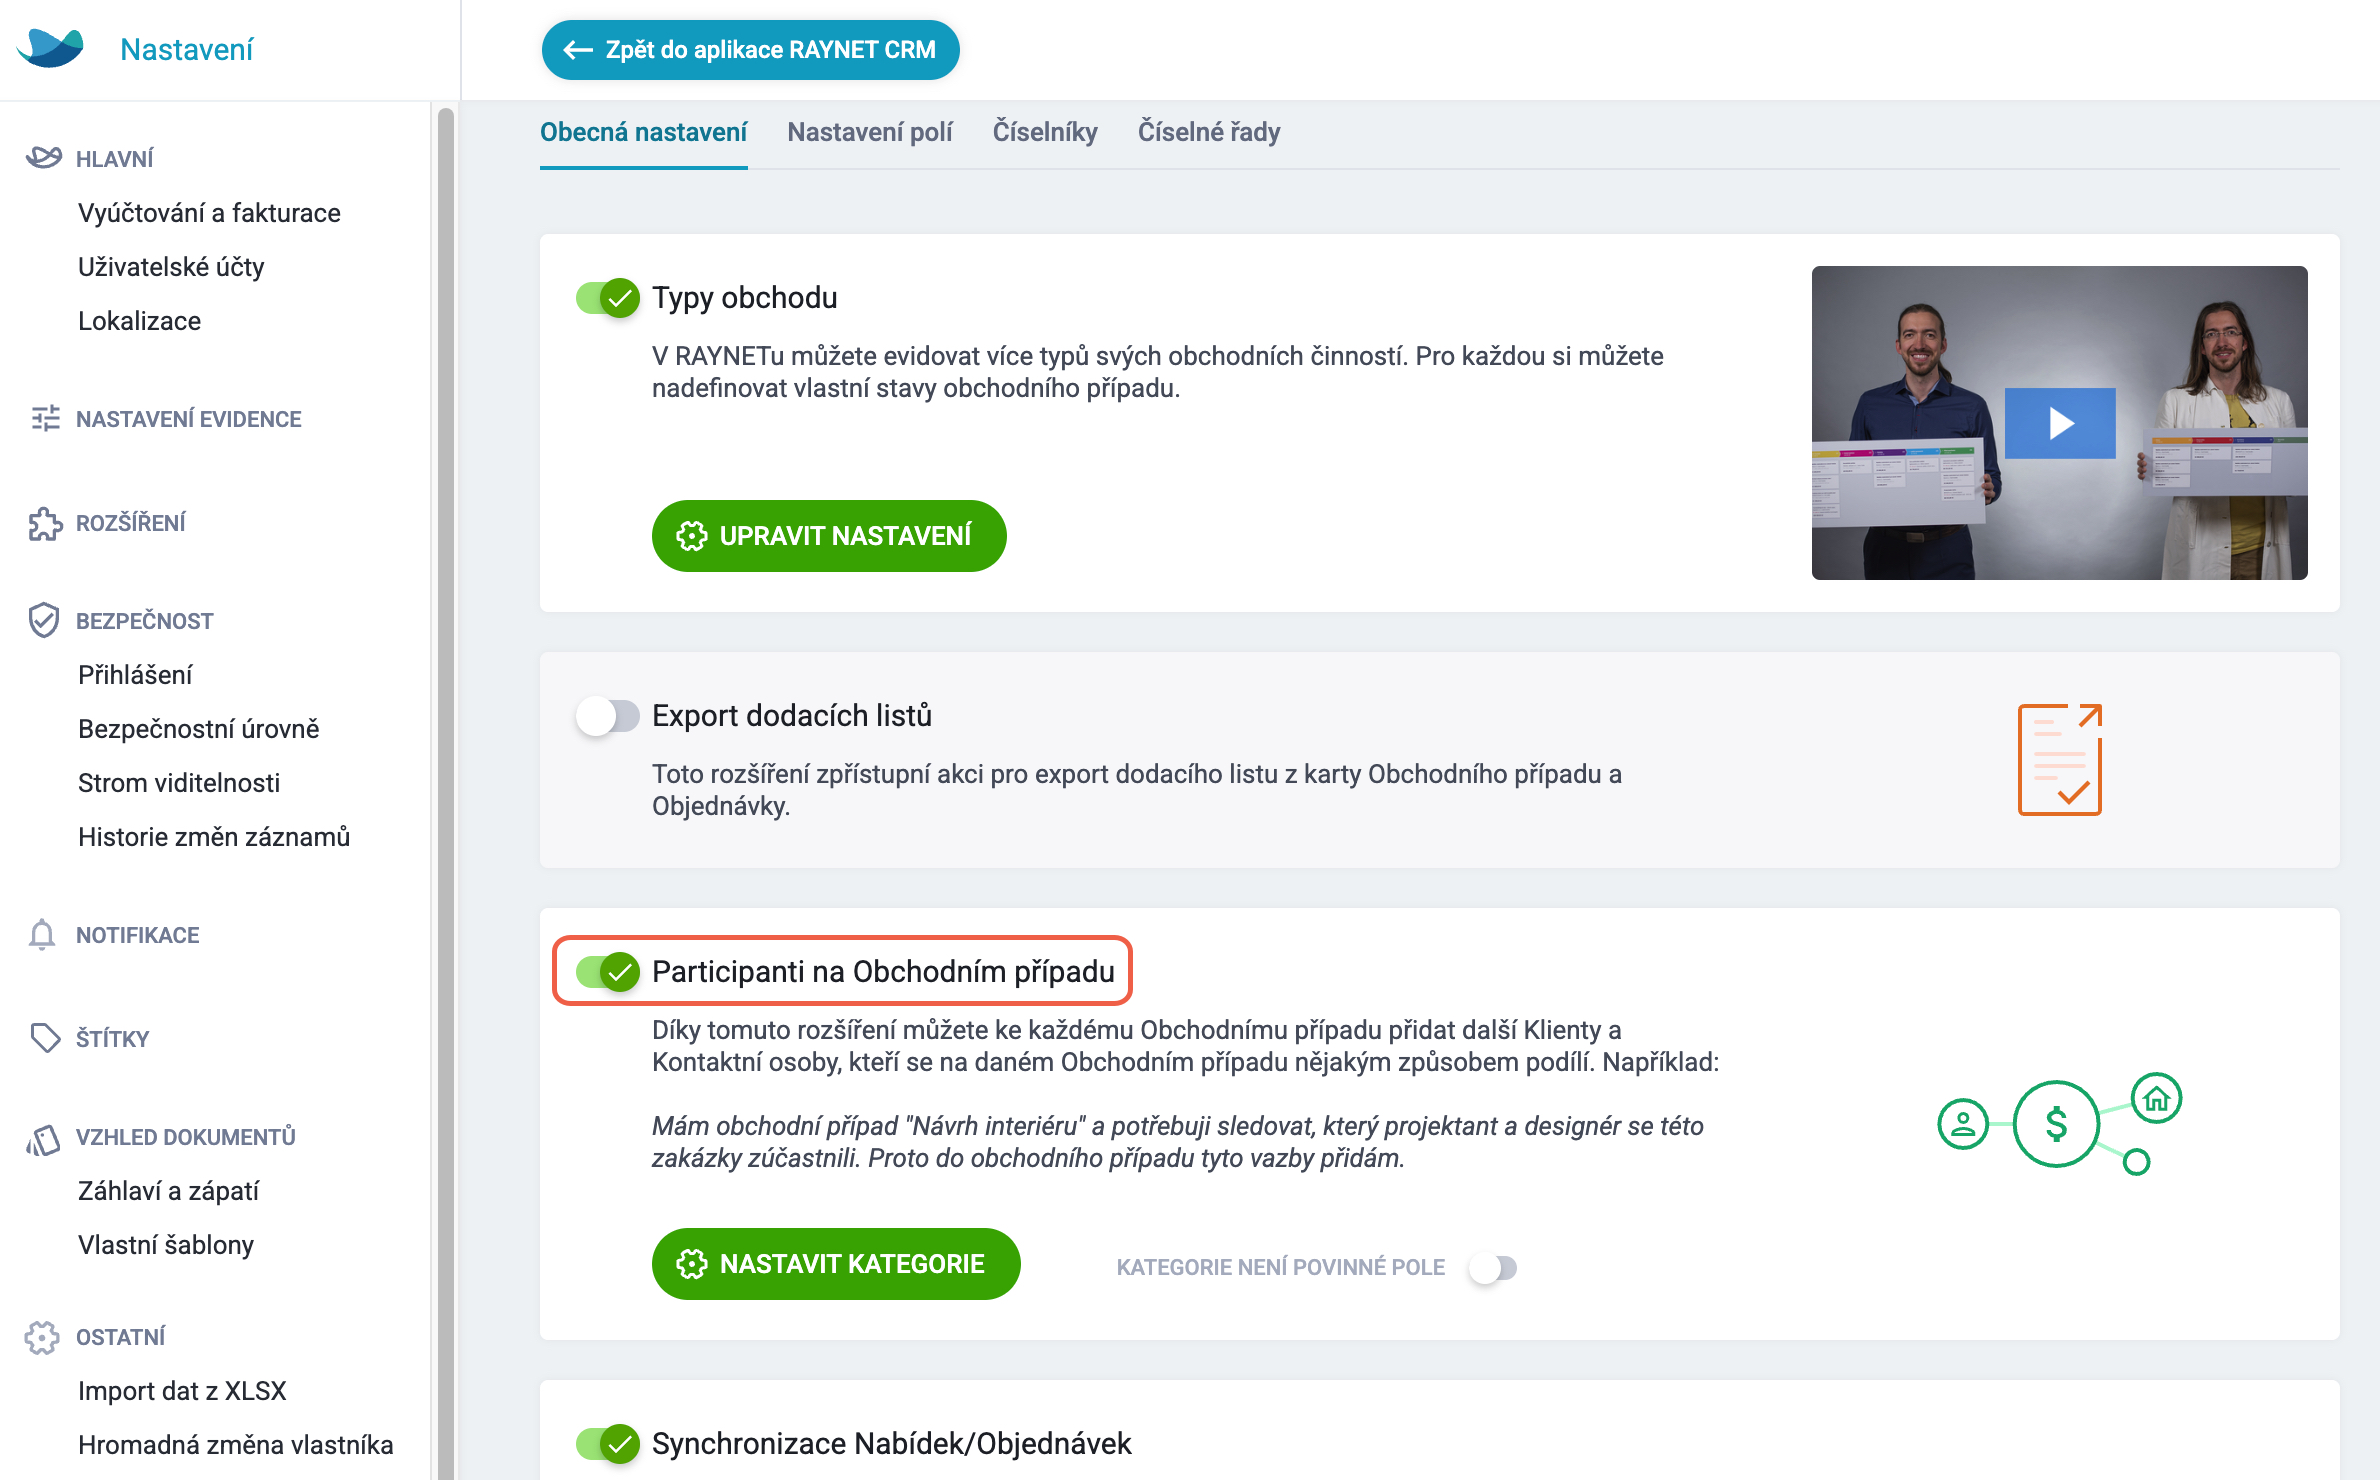Expand the Nastavení evidence section
This screenshot has height=1480, width=2380.
188,419
